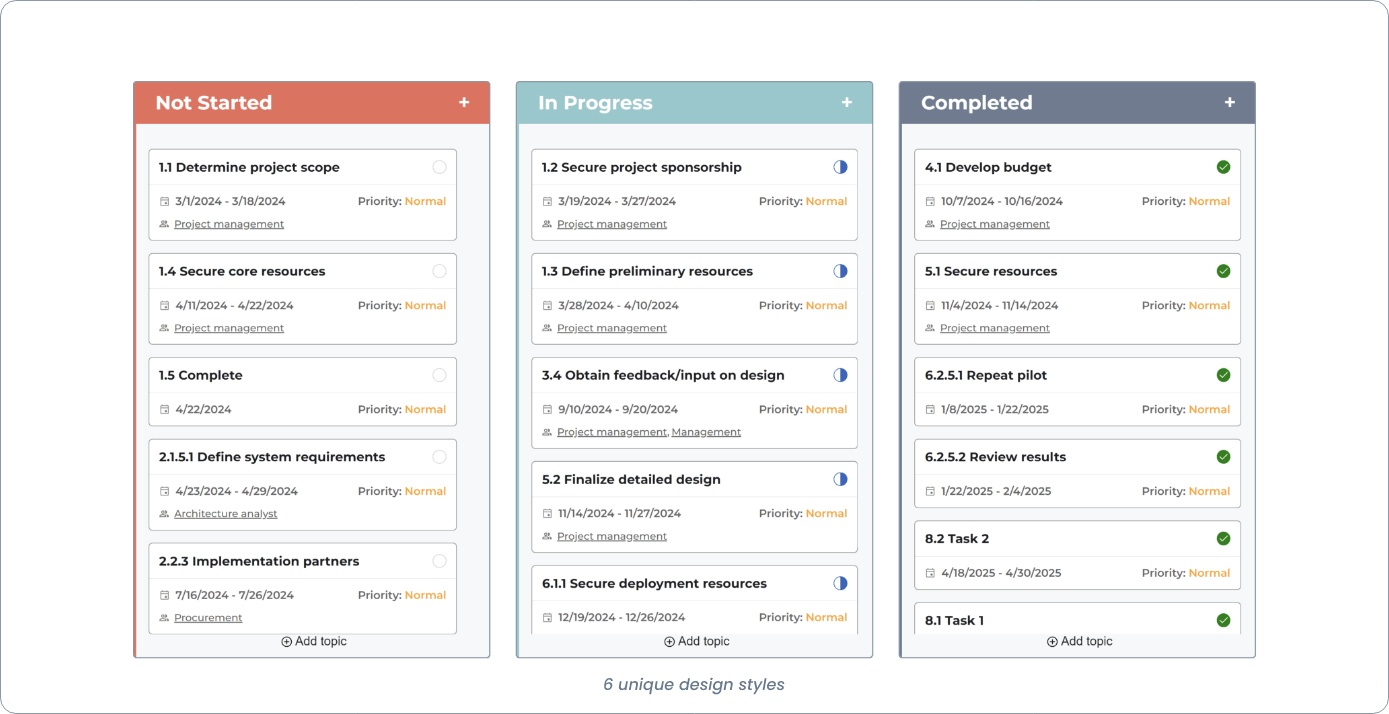
Task: Toggle status circle on 1.5 Complete
Action: [x=439, y=375]
